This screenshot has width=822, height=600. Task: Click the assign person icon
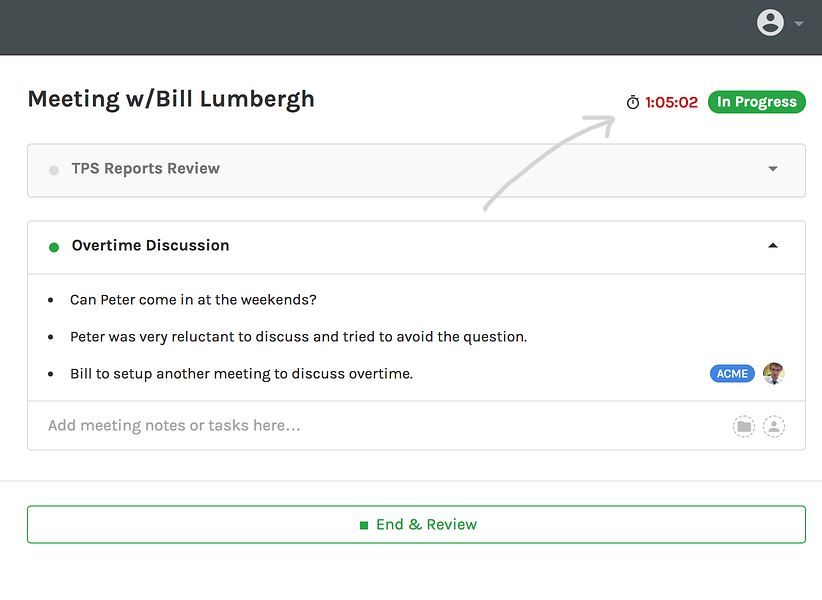click(x=774, y=427)
